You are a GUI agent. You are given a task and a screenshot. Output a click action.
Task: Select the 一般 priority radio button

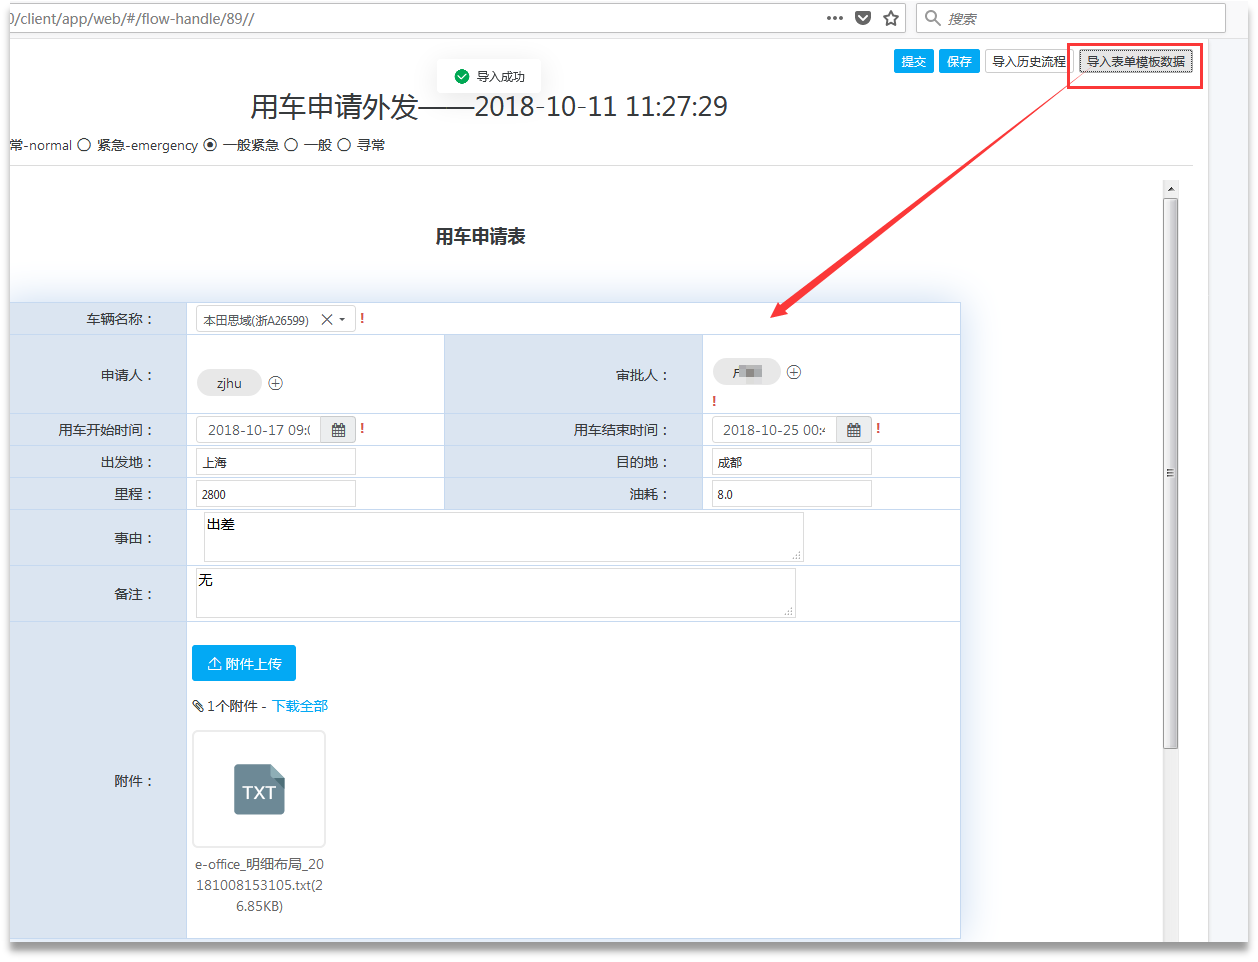click(x=291, y=145)
